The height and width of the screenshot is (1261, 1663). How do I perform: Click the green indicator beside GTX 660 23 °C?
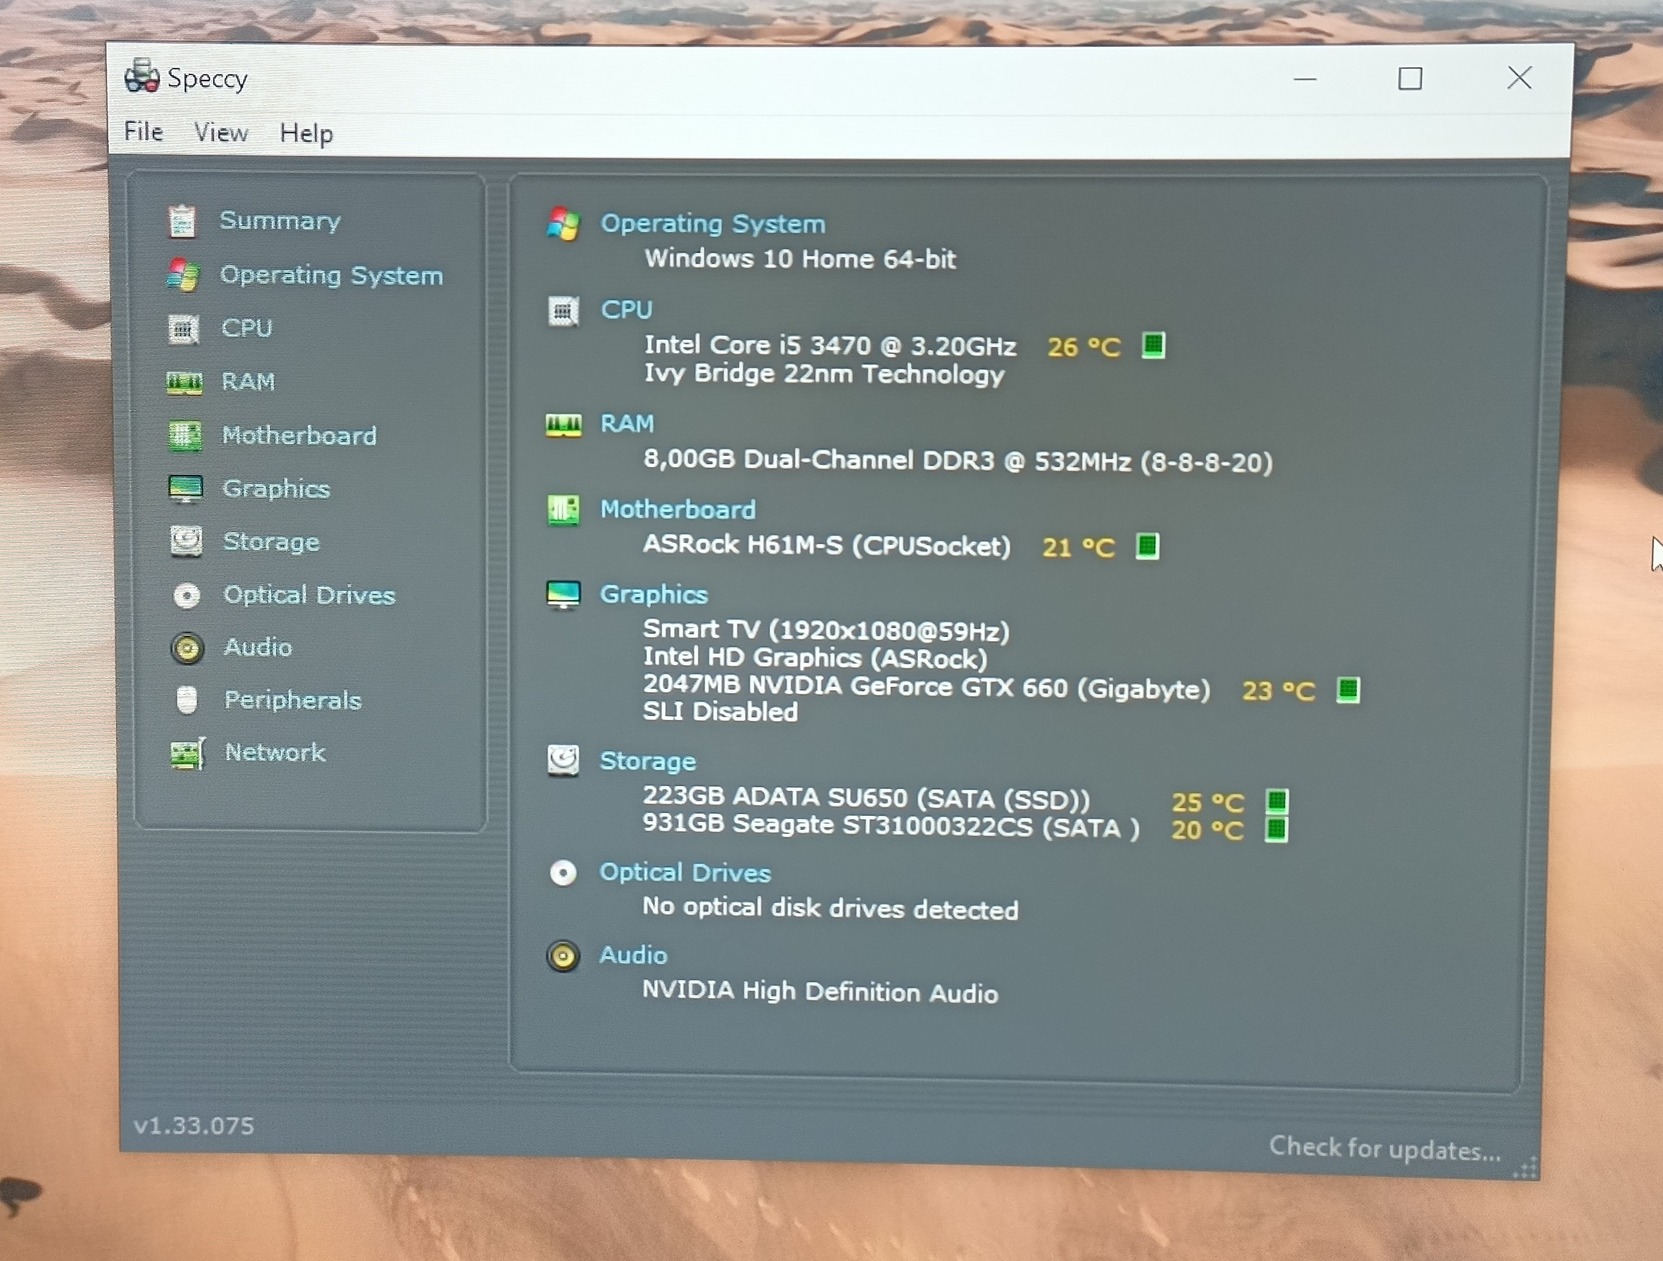(x=1348, y=690)
